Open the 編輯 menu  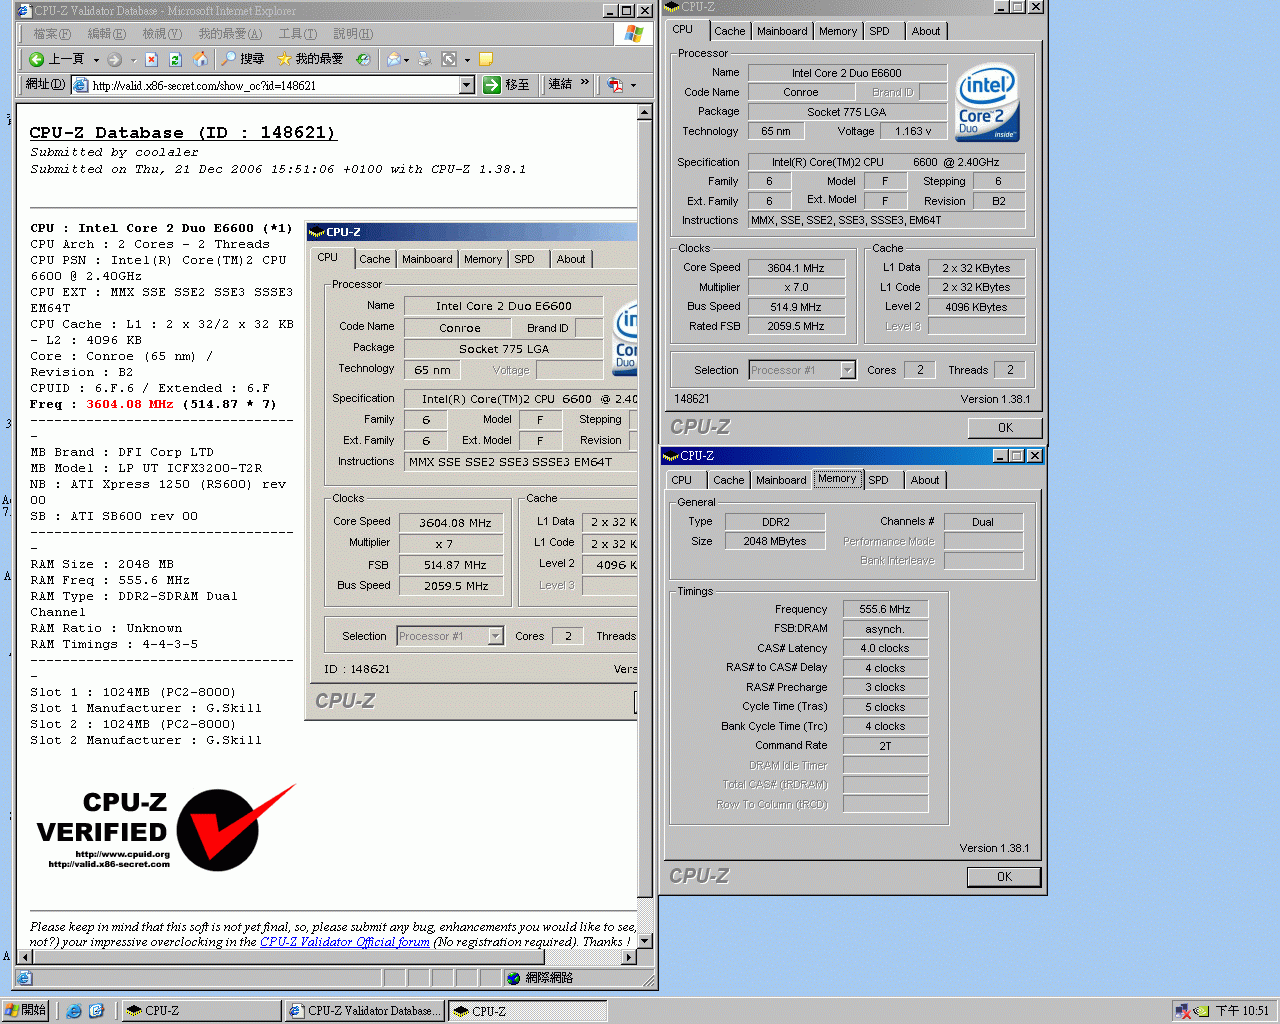(x=106, y=34)
